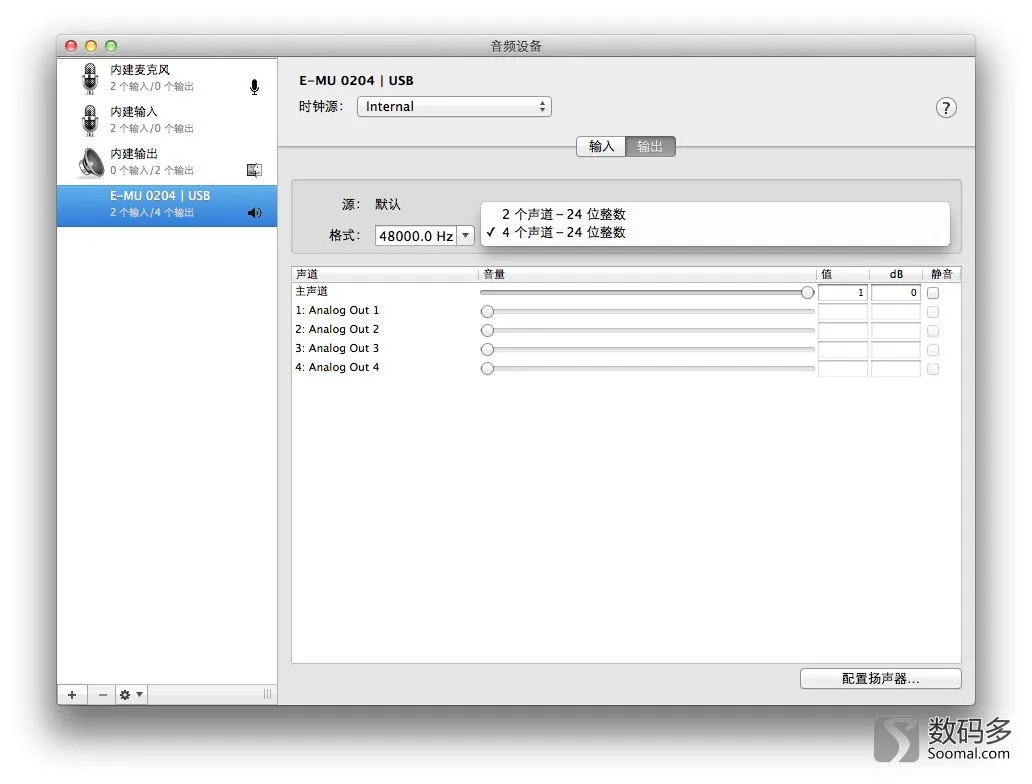Close the 音频设备 window
The height and width of the screenshot is (784, 1032).
pos(71,45)
